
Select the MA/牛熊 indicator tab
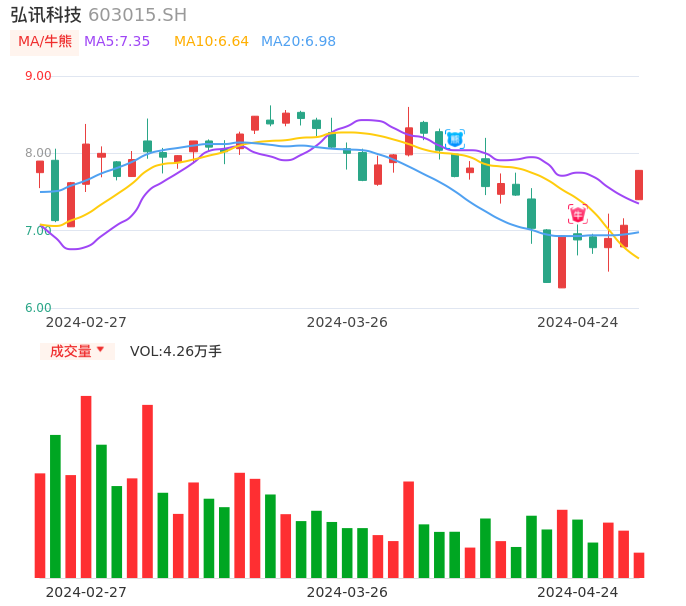click(45, 41)
